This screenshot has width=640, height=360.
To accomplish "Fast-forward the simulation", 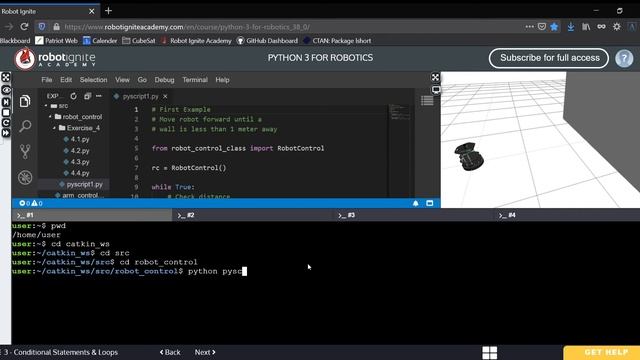I will click(x=6, y=133).
